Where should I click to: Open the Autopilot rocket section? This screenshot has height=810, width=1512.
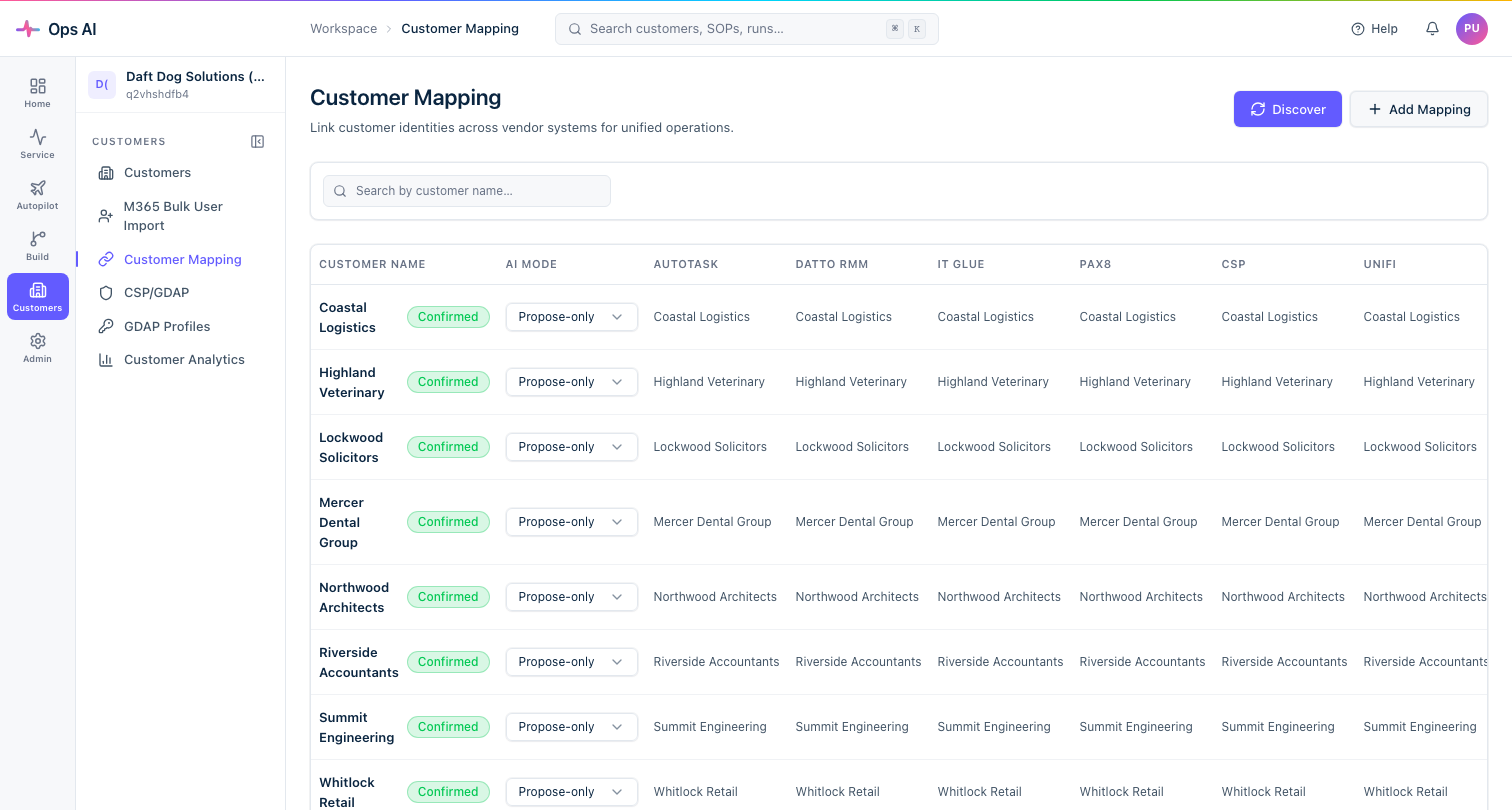[37, 195]
